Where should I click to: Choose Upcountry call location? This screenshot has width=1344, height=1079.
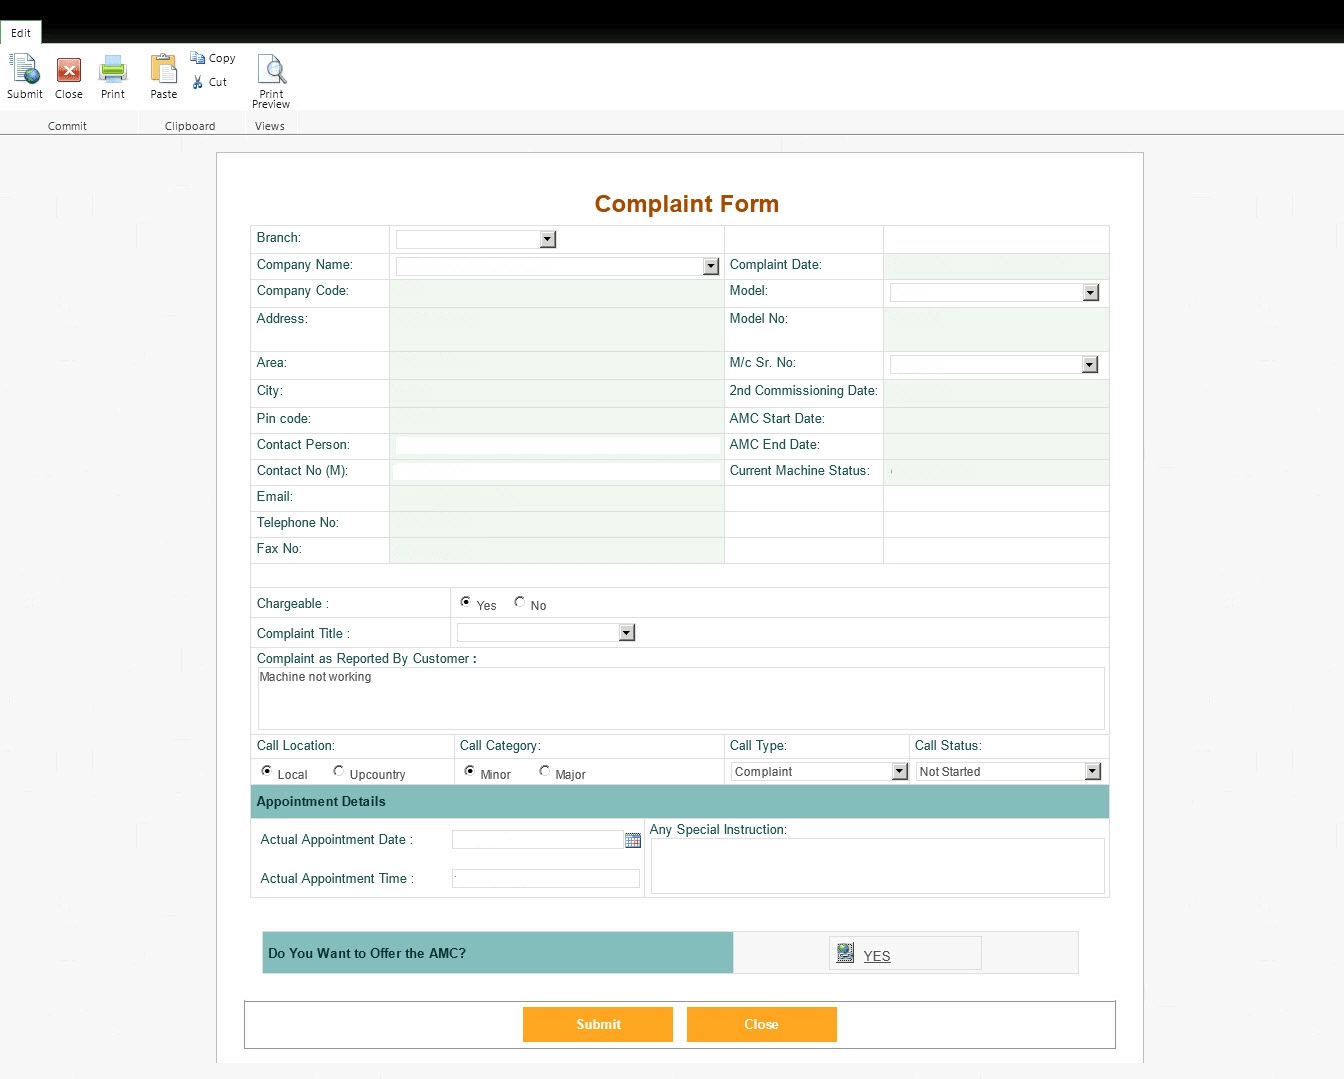pyautogui.click(x=339, y=771)
